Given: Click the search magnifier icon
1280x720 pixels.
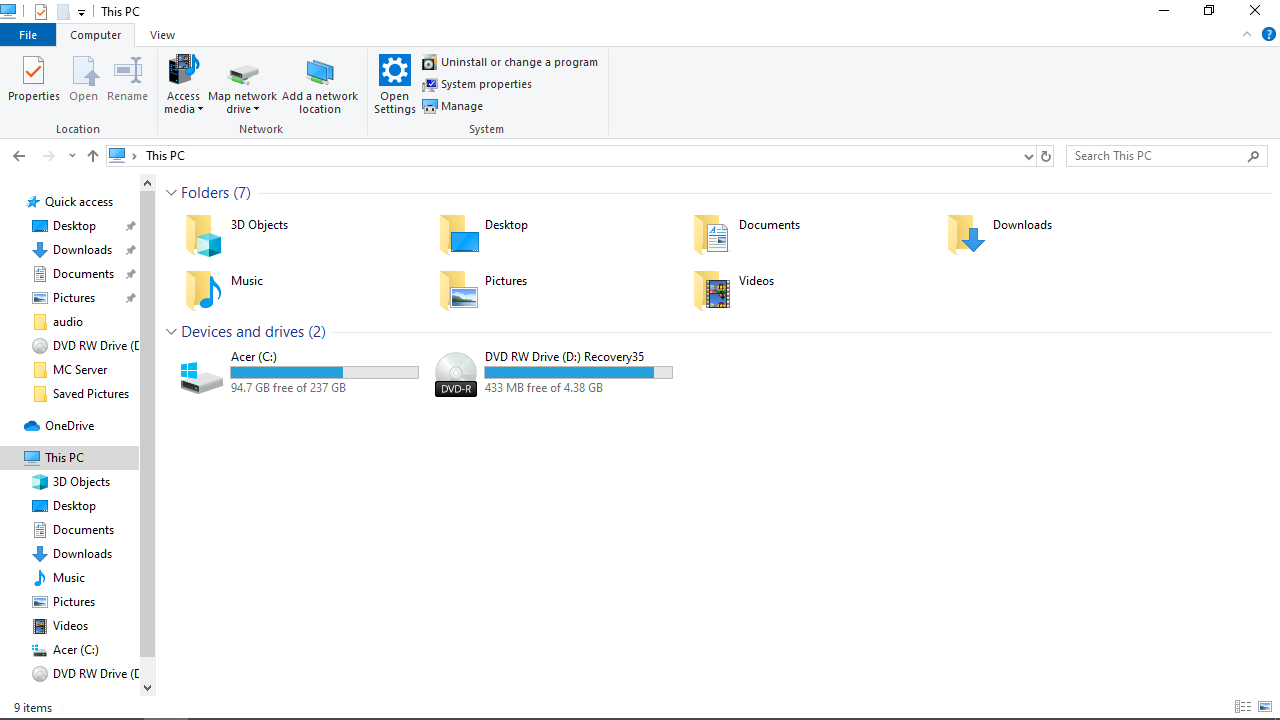Looking at the screenshot, I should pos(1254,156).
